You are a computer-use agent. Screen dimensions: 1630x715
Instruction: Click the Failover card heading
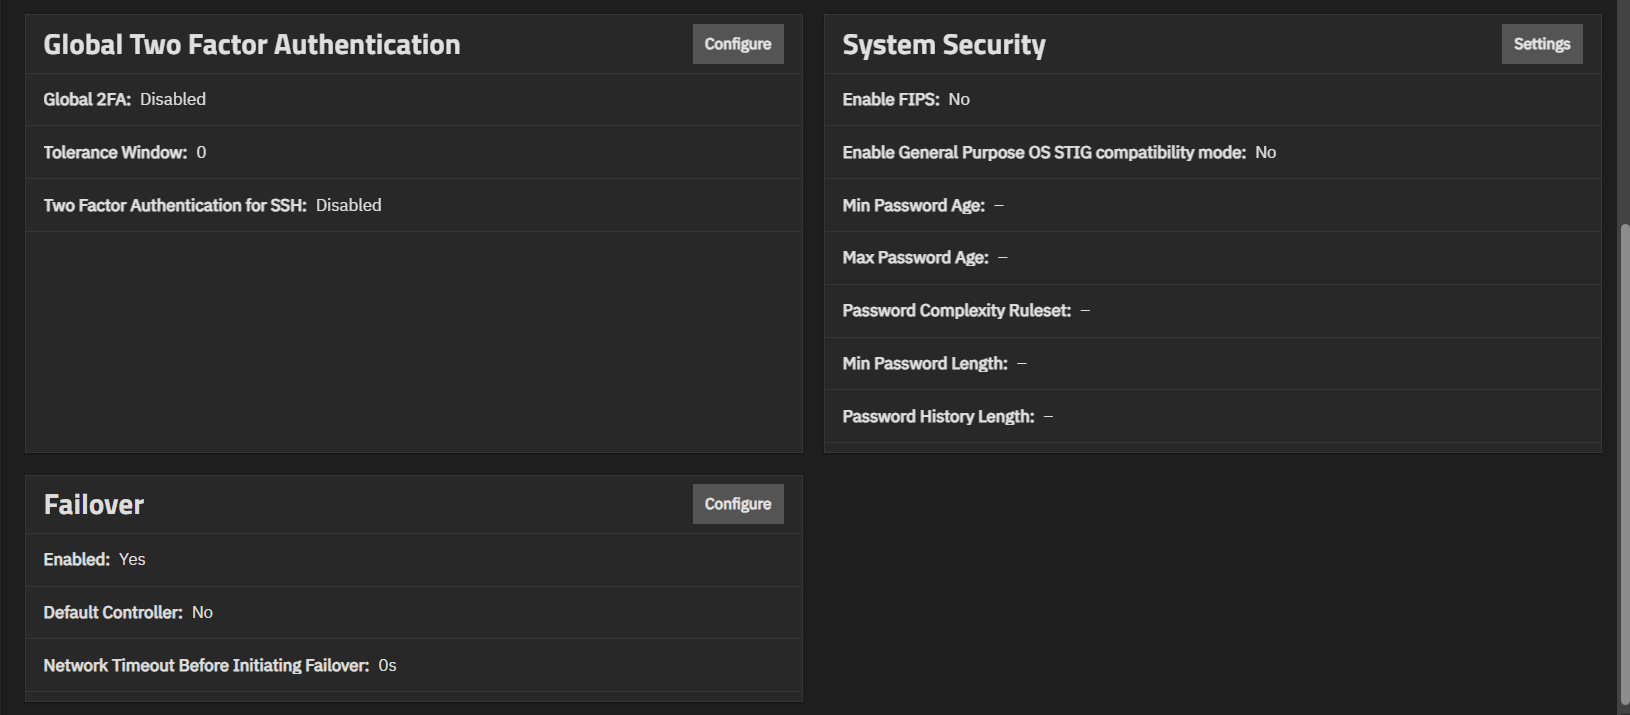(x=94, y=504)
